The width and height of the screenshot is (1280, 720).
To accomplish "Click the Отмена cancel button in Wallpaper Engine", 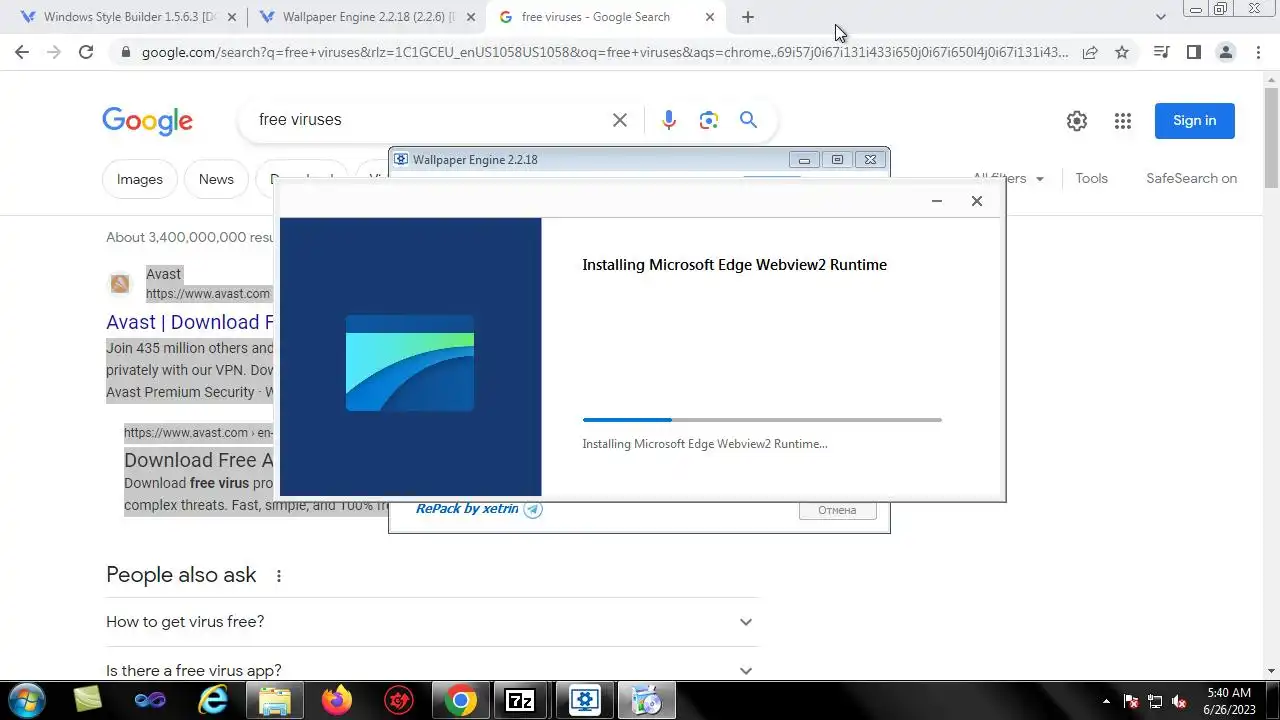I will point(837,510).
